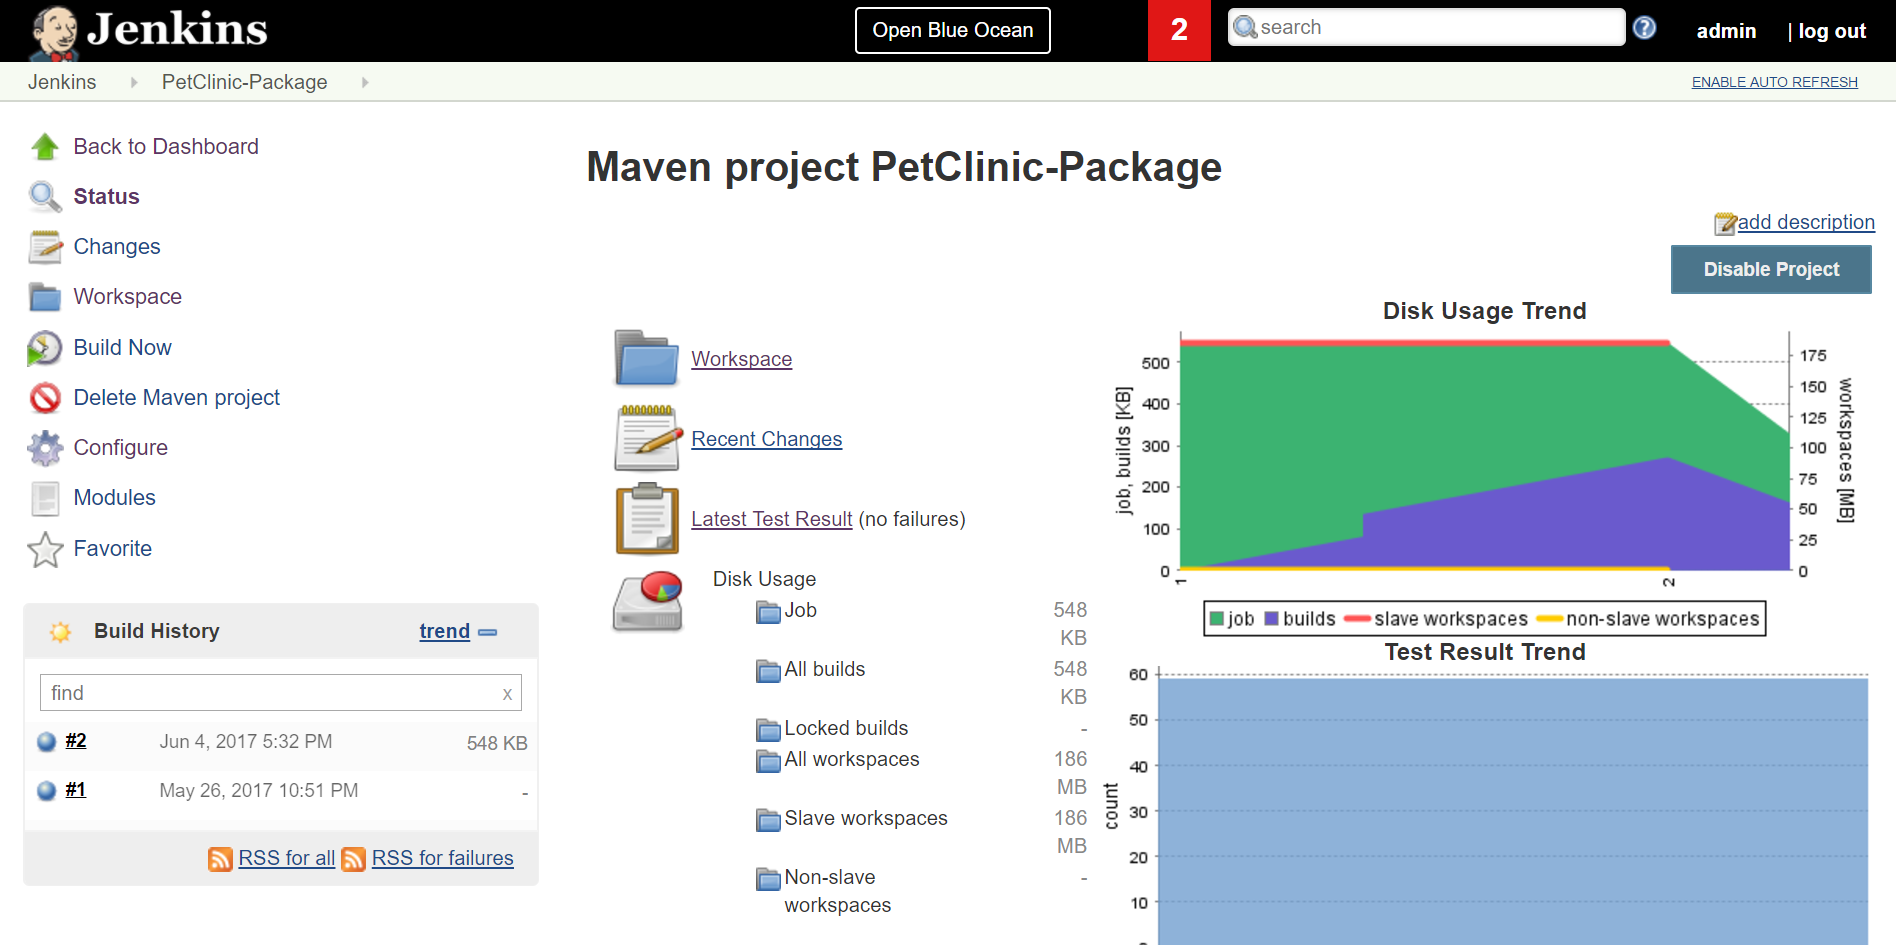
Task: Click the RSS for failures feed icon
Action: [x=353, y=859]
